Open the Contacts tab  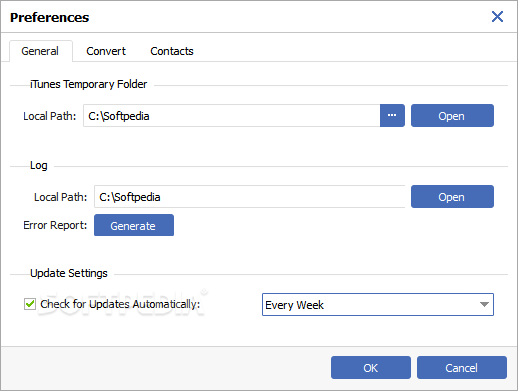(172, 51)
